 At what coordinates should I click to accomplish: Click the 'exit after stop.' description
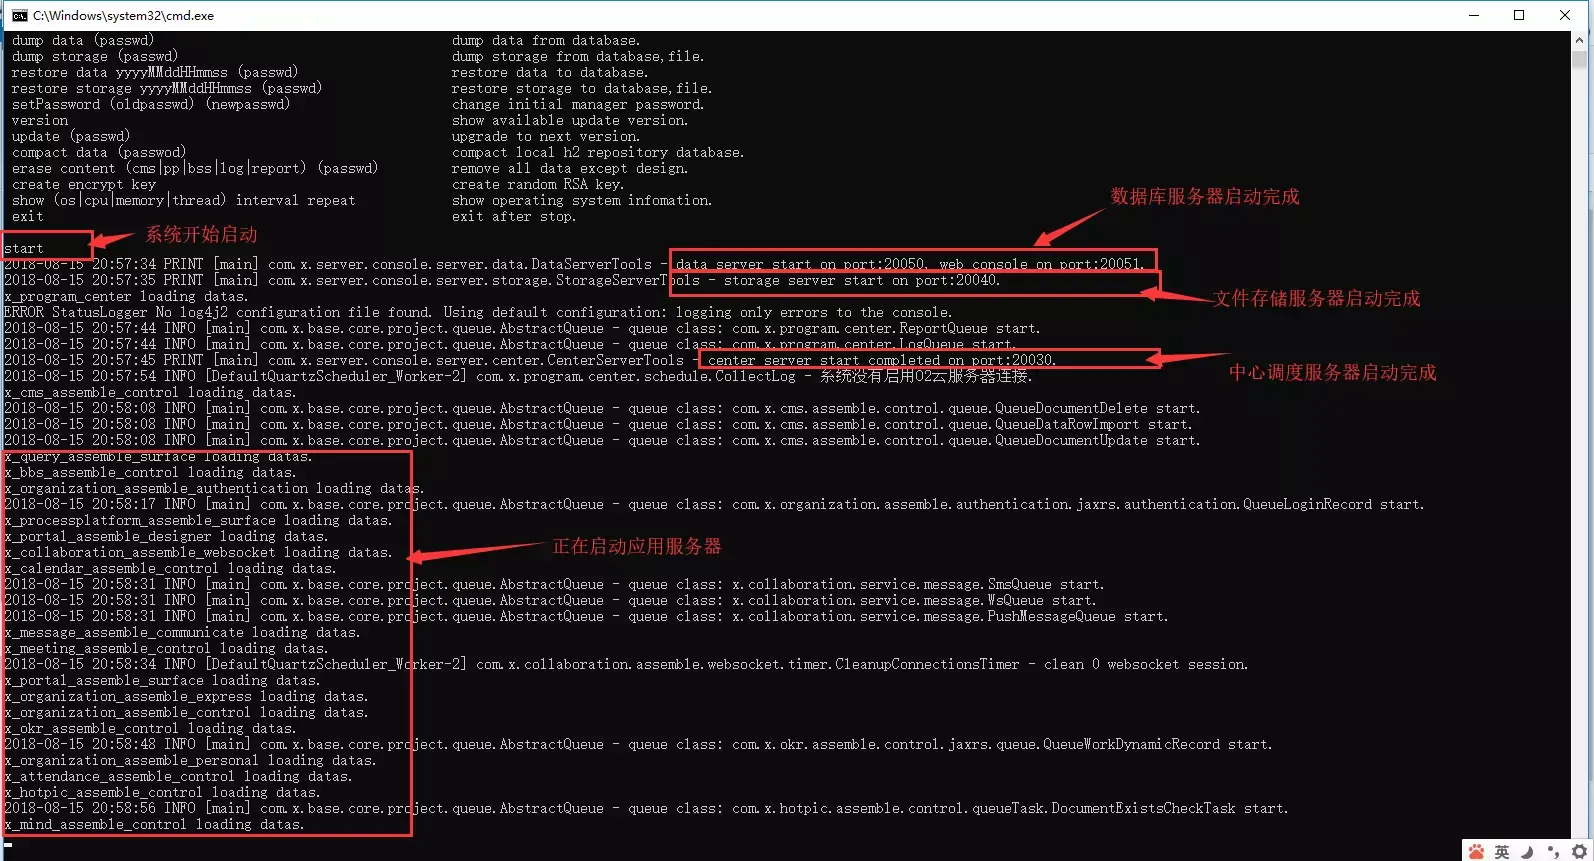514,217
